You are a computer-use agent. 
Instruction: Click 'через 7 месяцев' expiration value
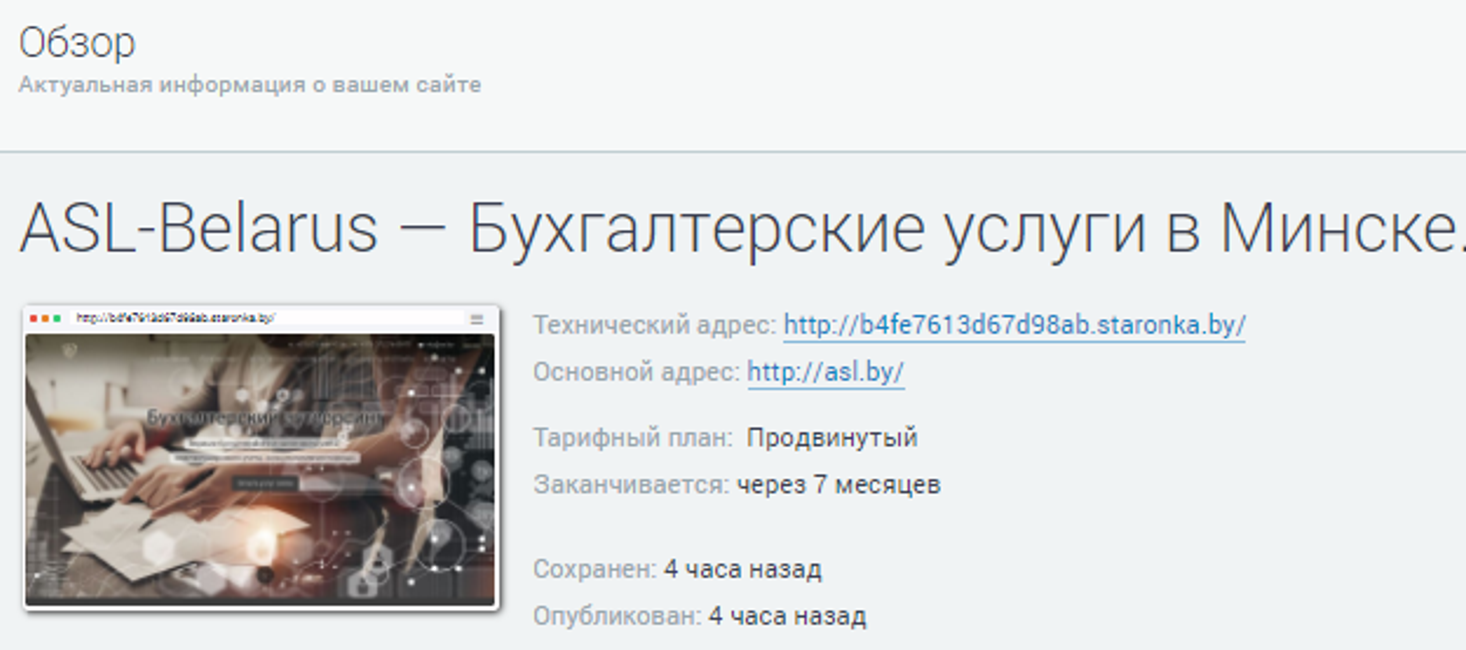click(x=839, y=485)
